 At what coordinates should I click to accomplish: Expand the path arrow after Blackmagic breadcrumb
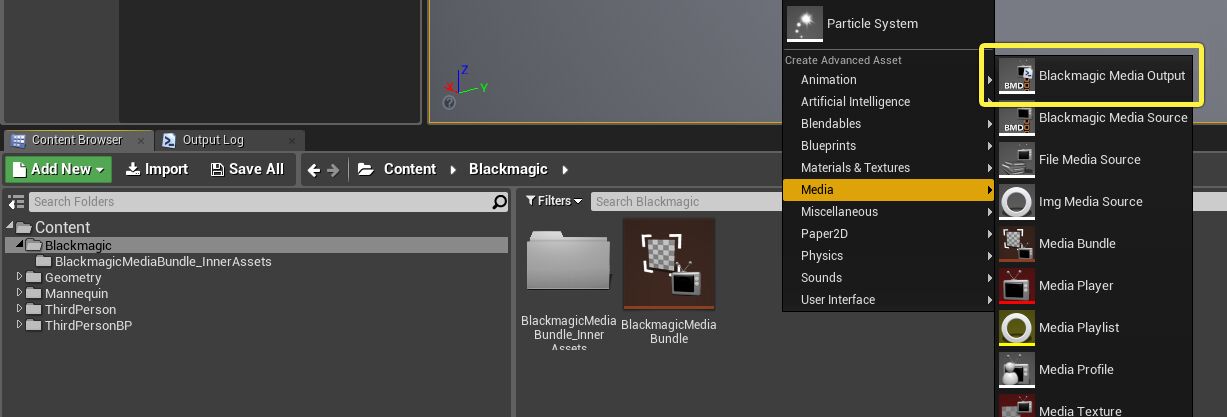click(565, 170)
